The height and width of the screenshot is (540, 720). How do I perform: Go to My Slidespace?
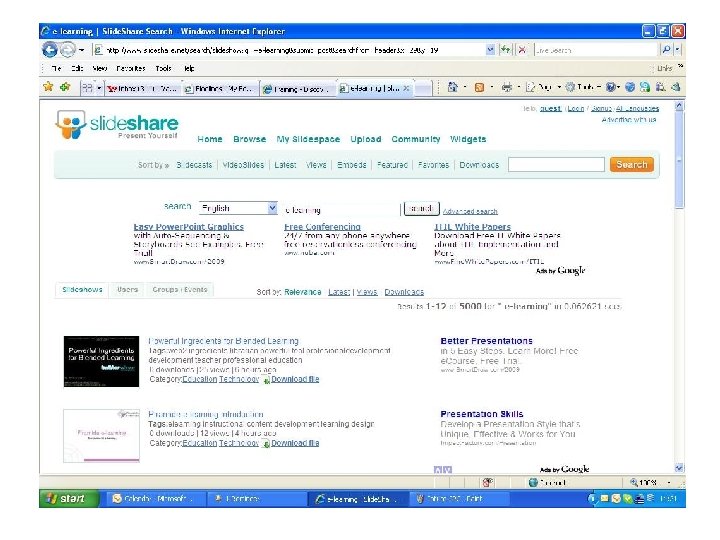308,139
